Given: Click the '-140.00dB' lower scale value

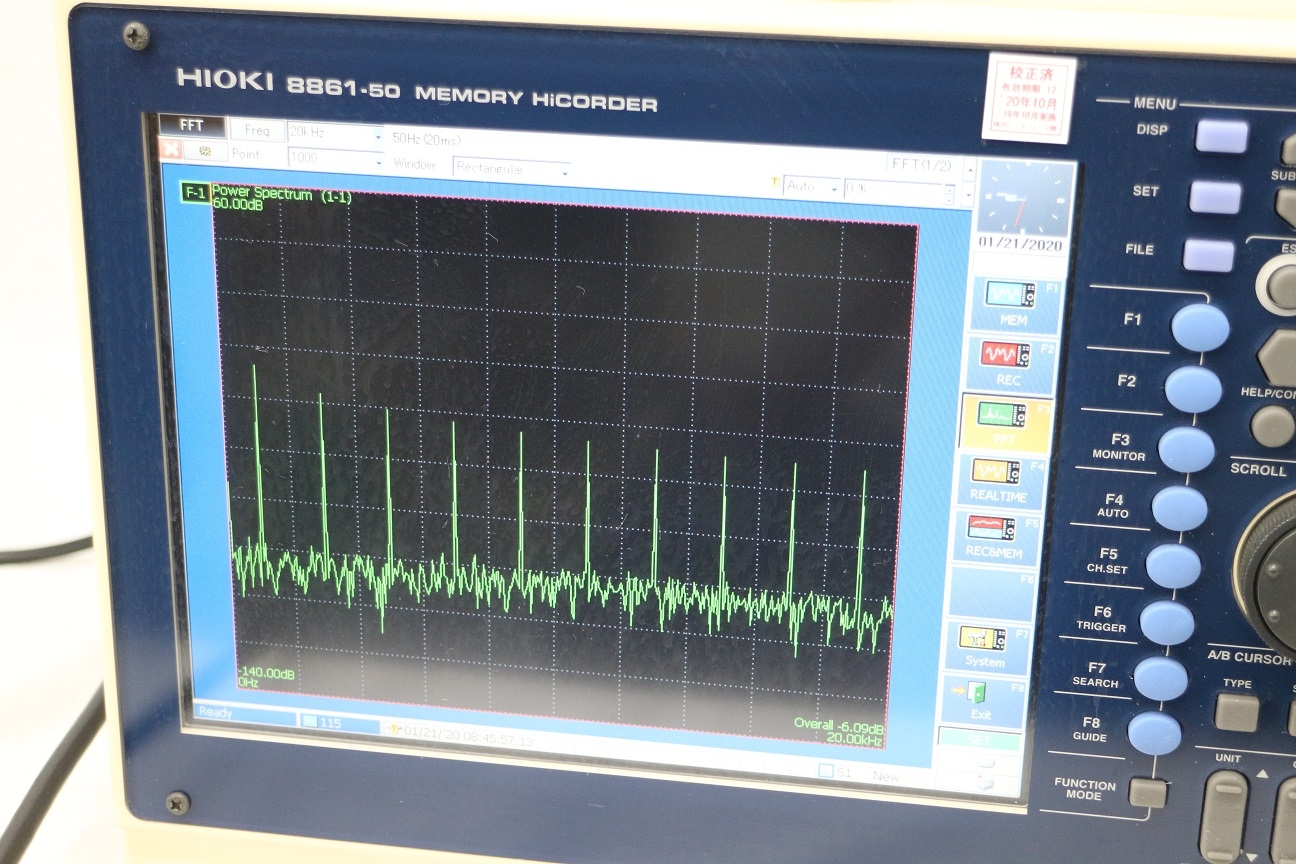Looking at the screenshot, I should coord(266,673).
